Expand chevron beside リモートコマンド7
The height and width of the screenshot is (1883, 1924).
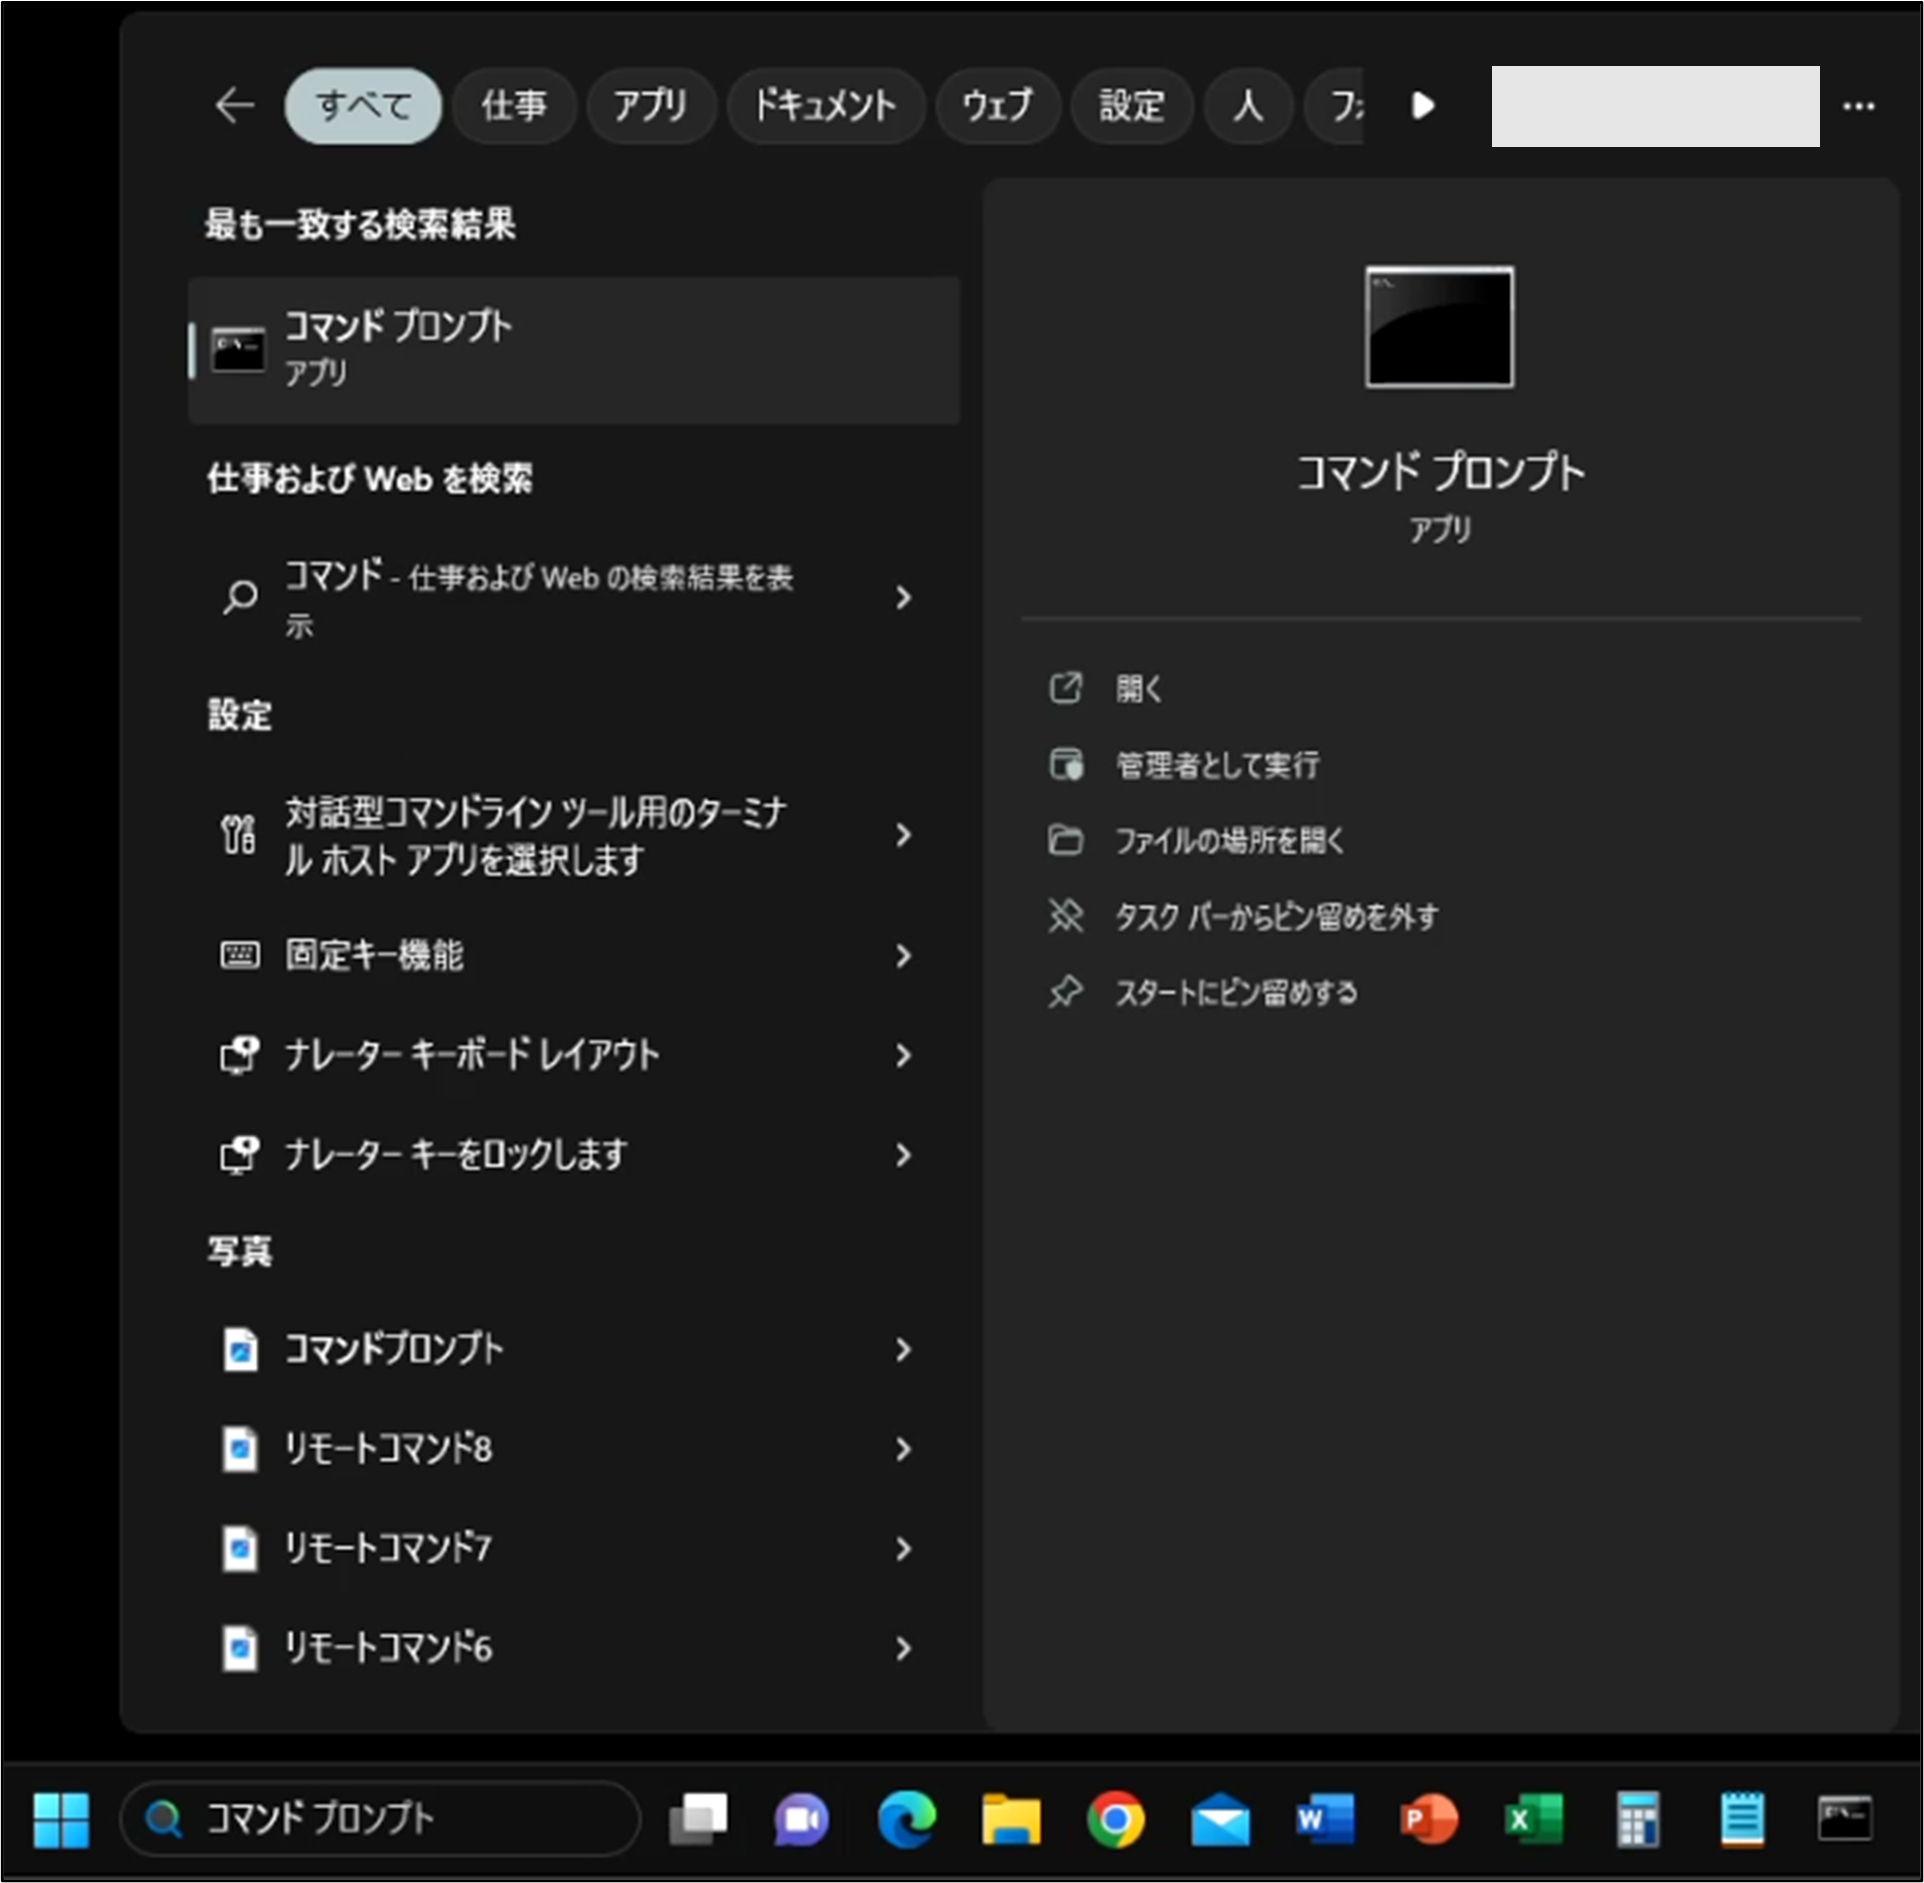pos(903,1548)
